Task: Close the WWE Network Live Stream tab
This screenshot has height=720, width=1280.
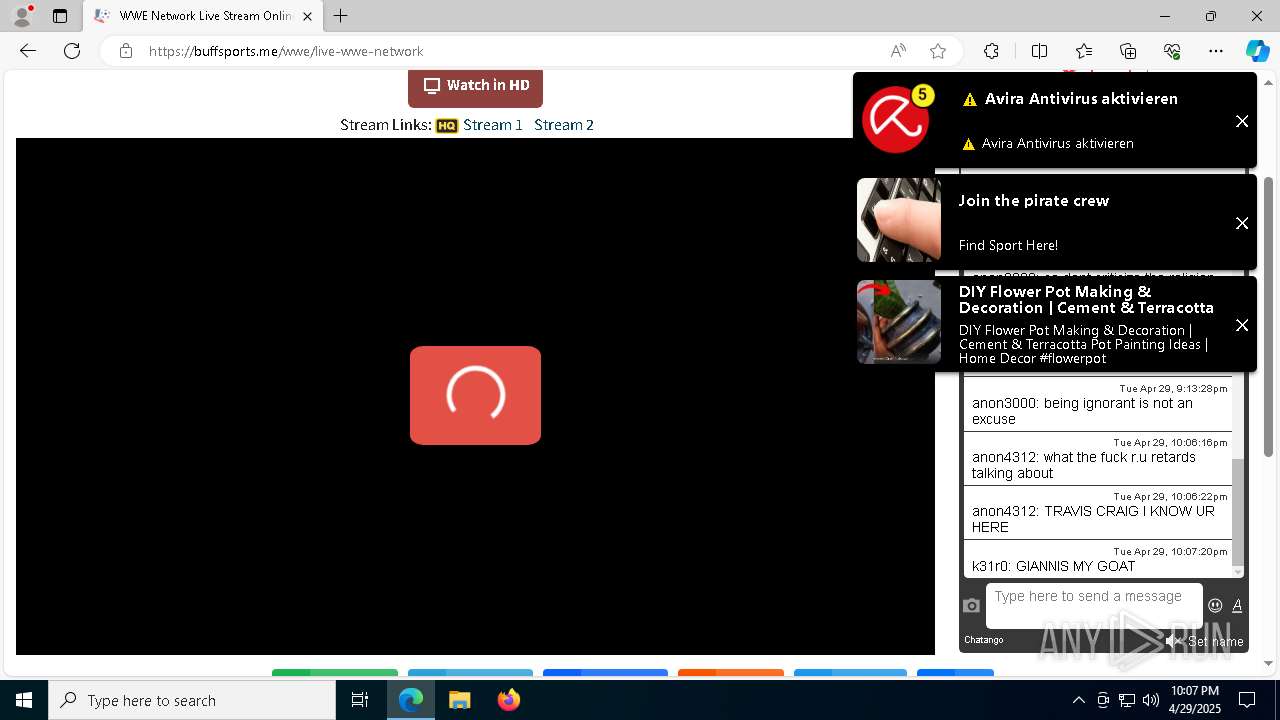Action: pos(307,16)
